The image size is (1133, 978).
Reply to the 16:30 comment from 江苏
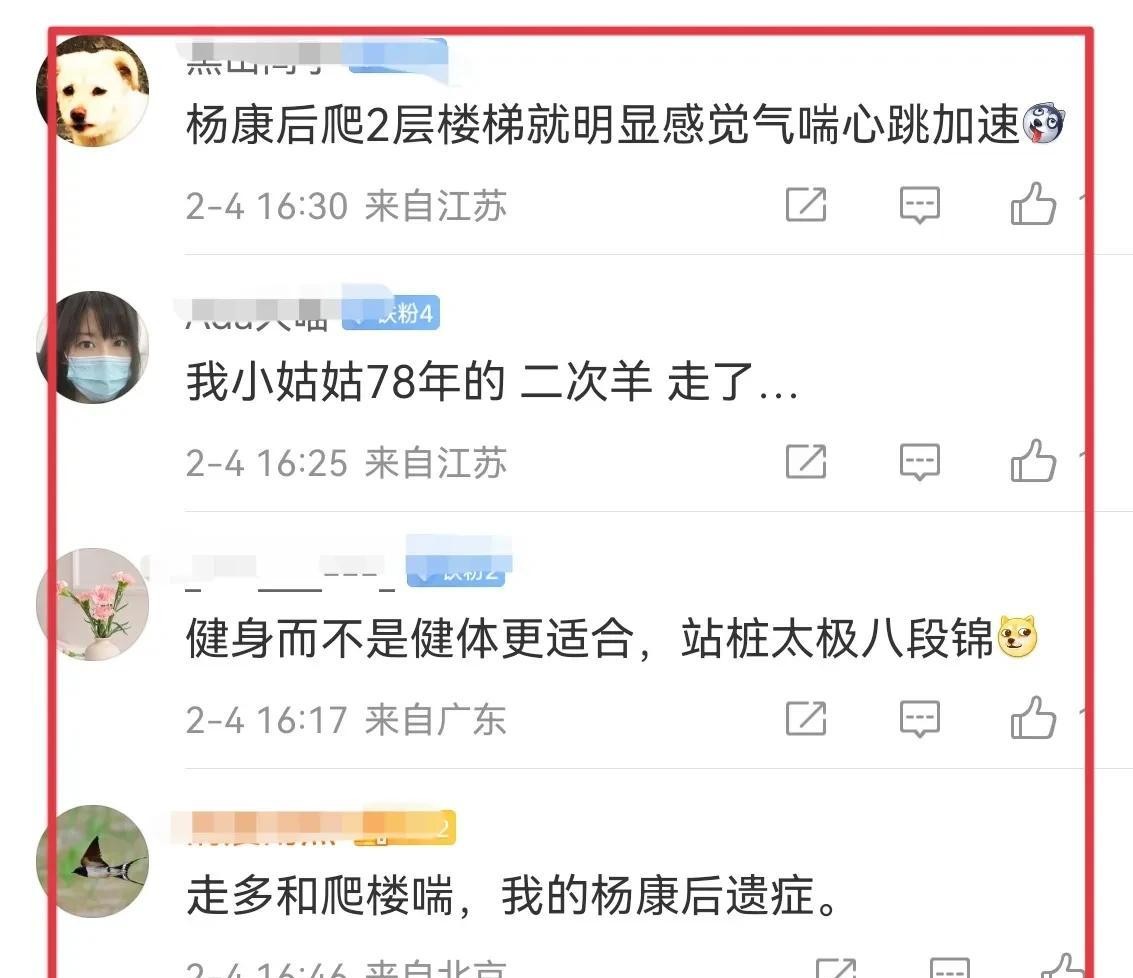click(x=919, y=205)
